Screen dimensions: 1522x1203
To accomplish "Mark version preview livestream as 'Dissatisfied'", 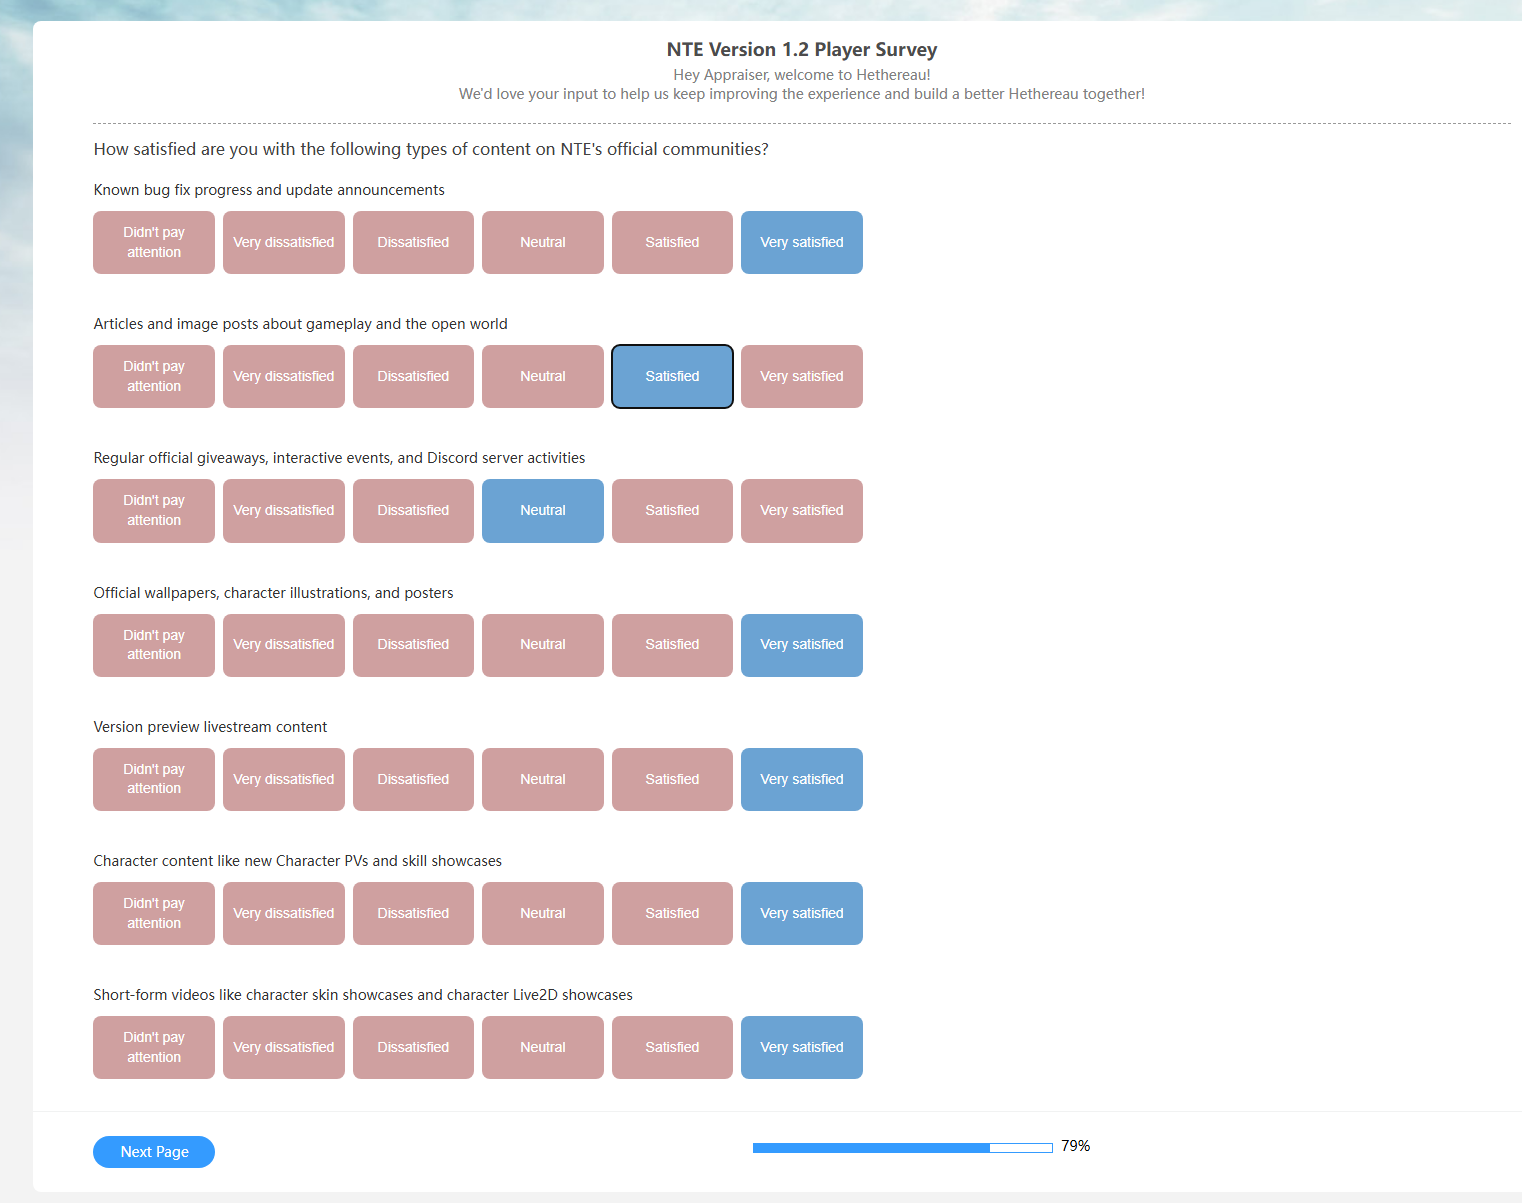I will coord(413,779).
